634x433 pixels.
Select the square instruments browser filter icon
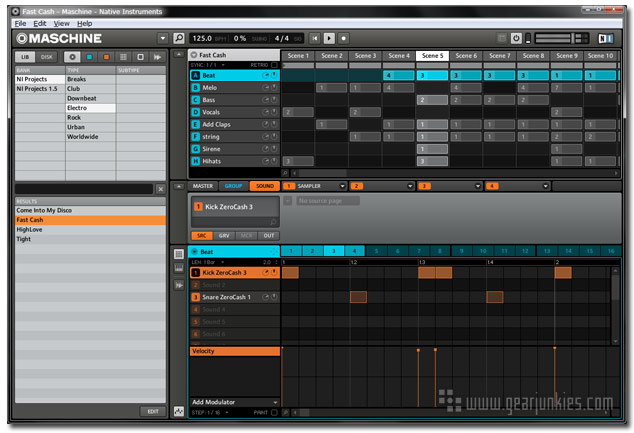(140, 57)
